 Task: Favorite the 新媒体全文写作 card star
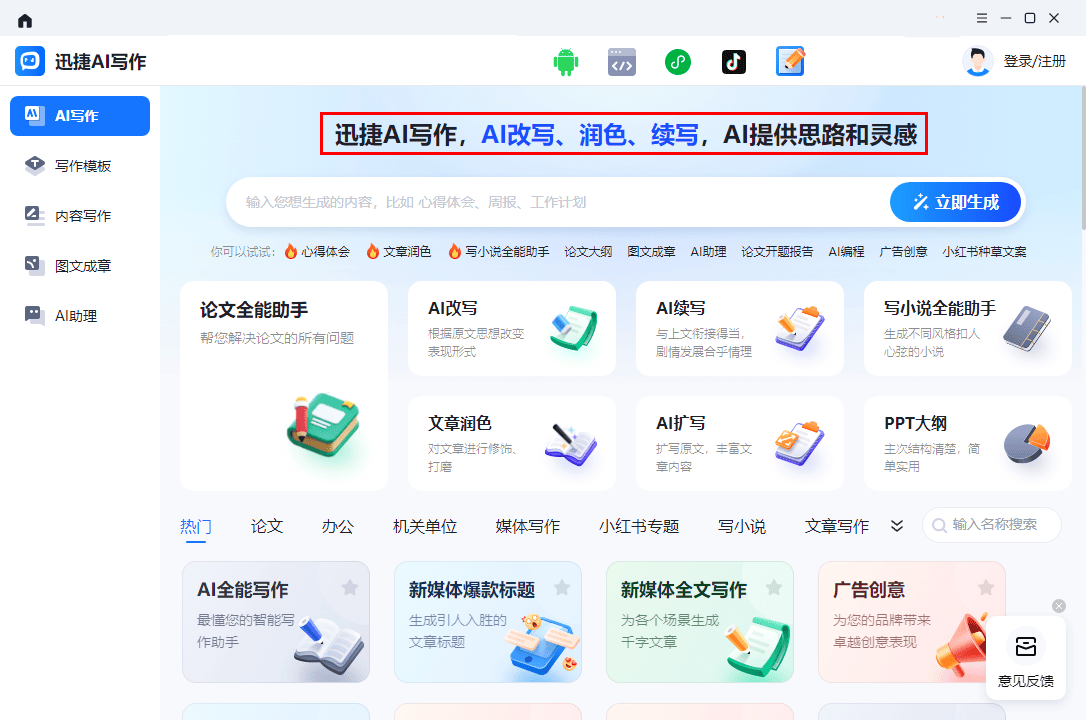(x=774, y=588)
